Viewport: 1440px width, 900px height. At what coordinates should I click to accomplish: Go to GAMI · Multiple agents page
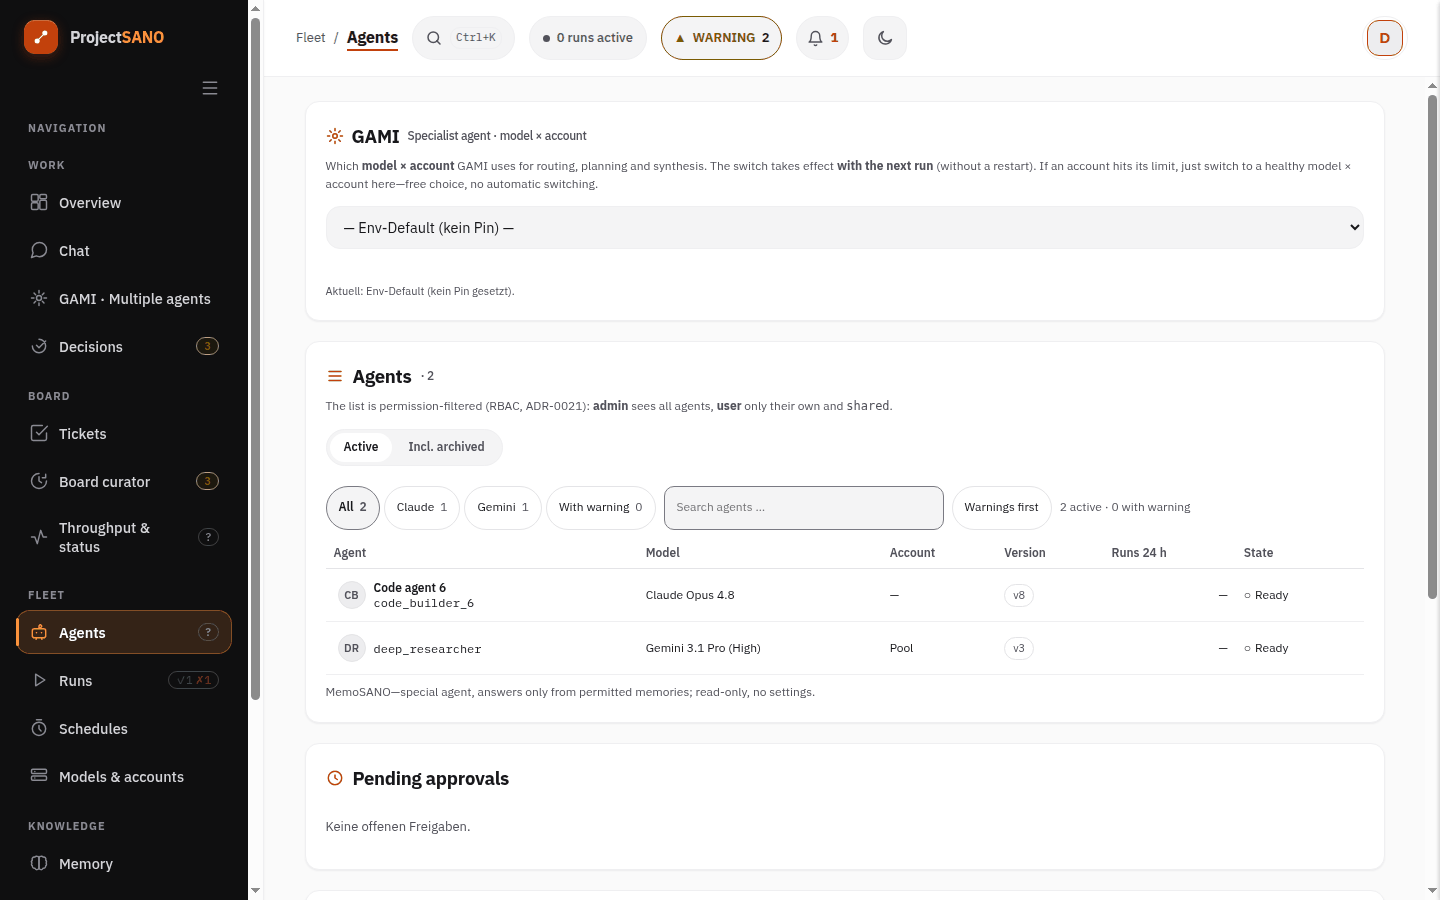124,299
